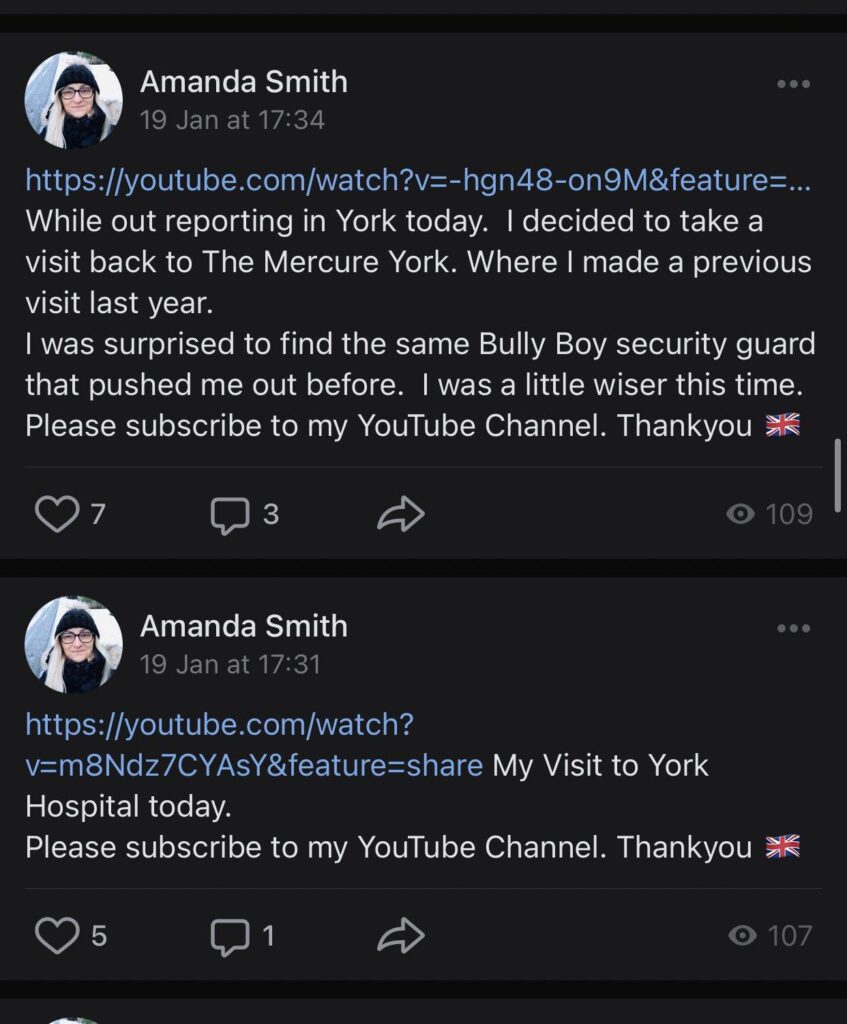Open comments on the Mercure York post
847x1024 pixels.
coord(229,514)
